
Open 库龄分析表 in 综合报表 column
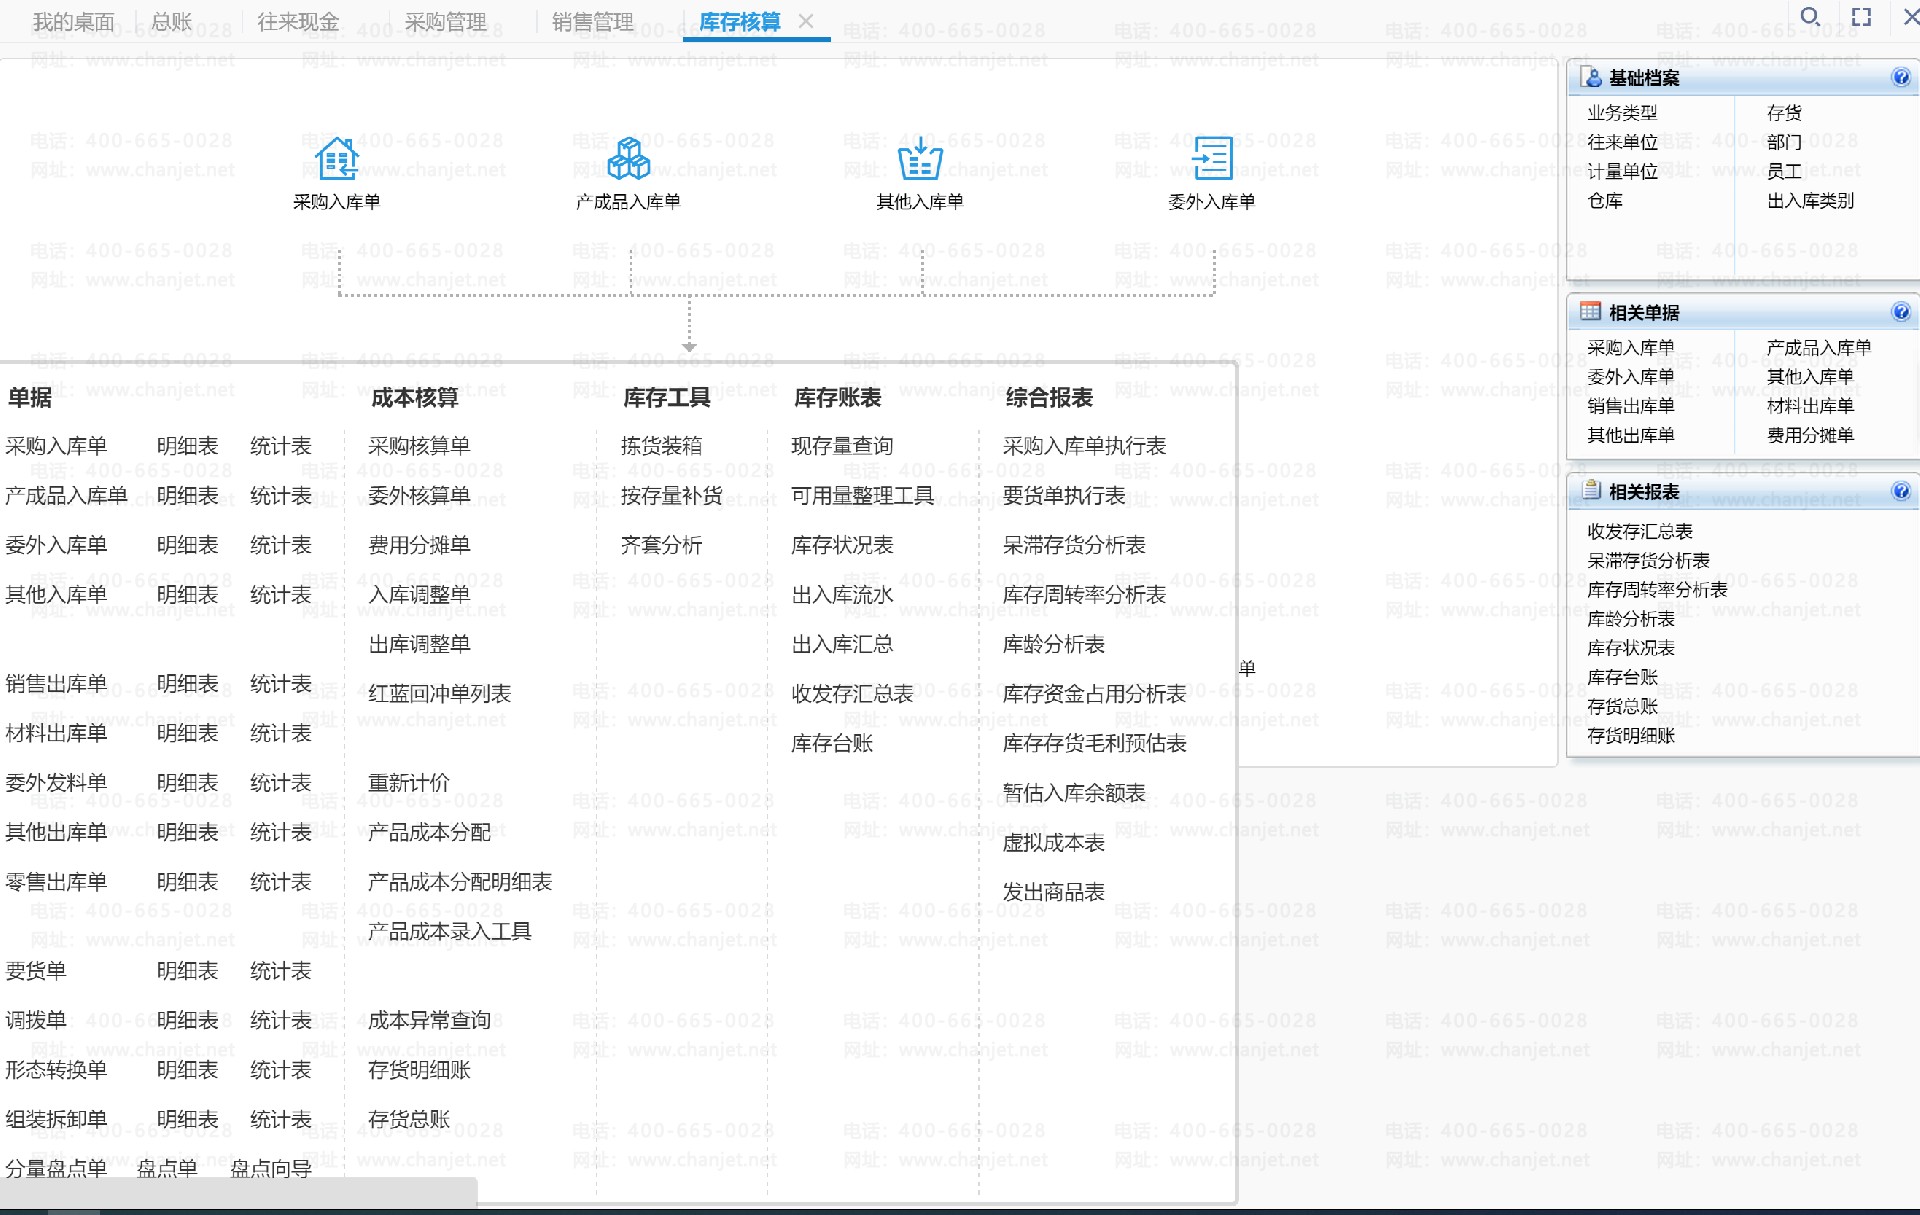pyautogui.click(x=1053, y=644)
